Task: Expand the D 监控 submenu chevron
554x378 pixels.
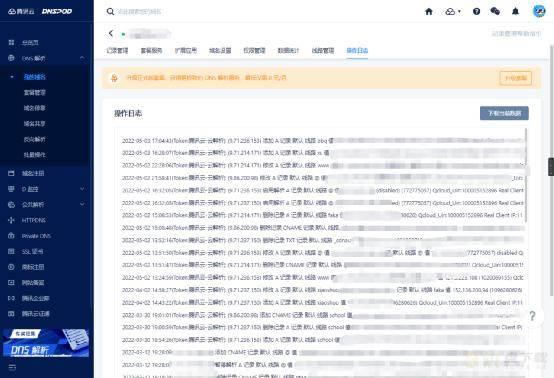Action: pyautogui.click(x=82, y=189)
